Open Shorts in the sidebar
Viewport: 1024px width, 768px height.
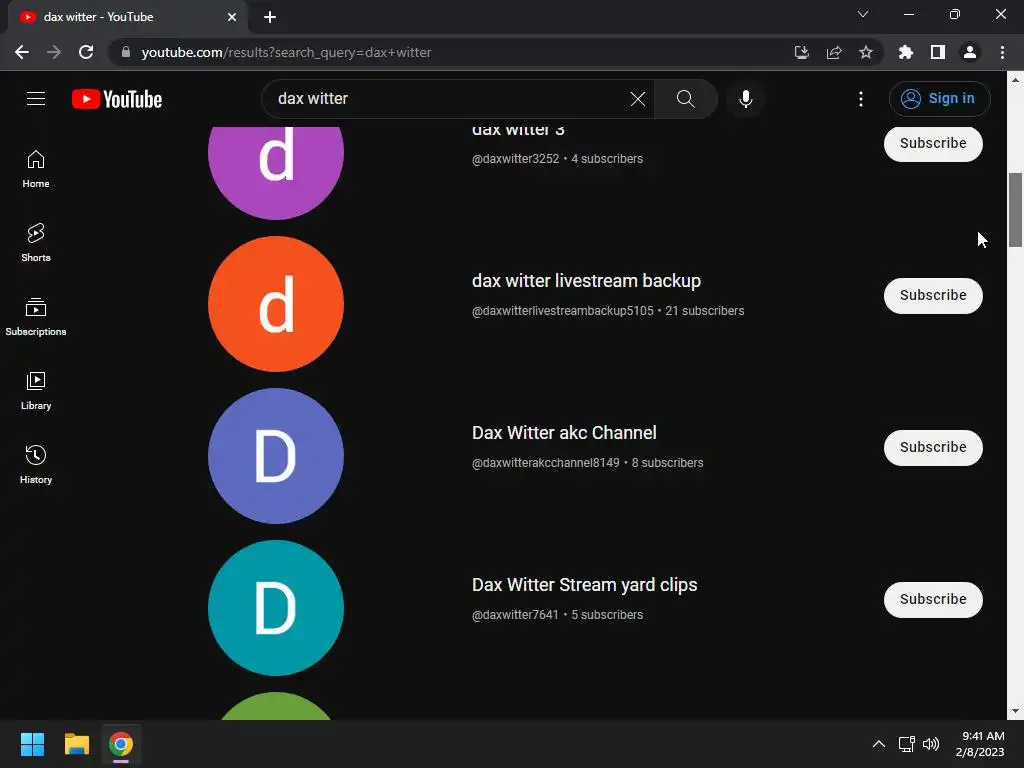(36, 243)
